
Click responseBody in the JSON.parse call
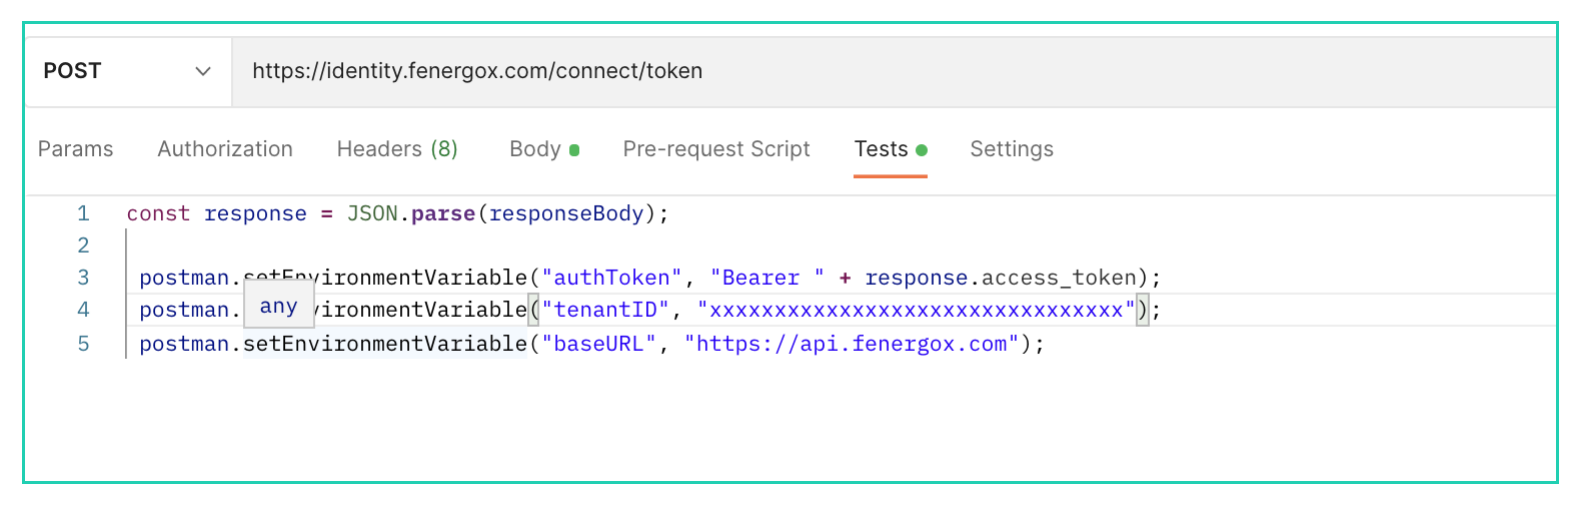click(x=566, y=213)
